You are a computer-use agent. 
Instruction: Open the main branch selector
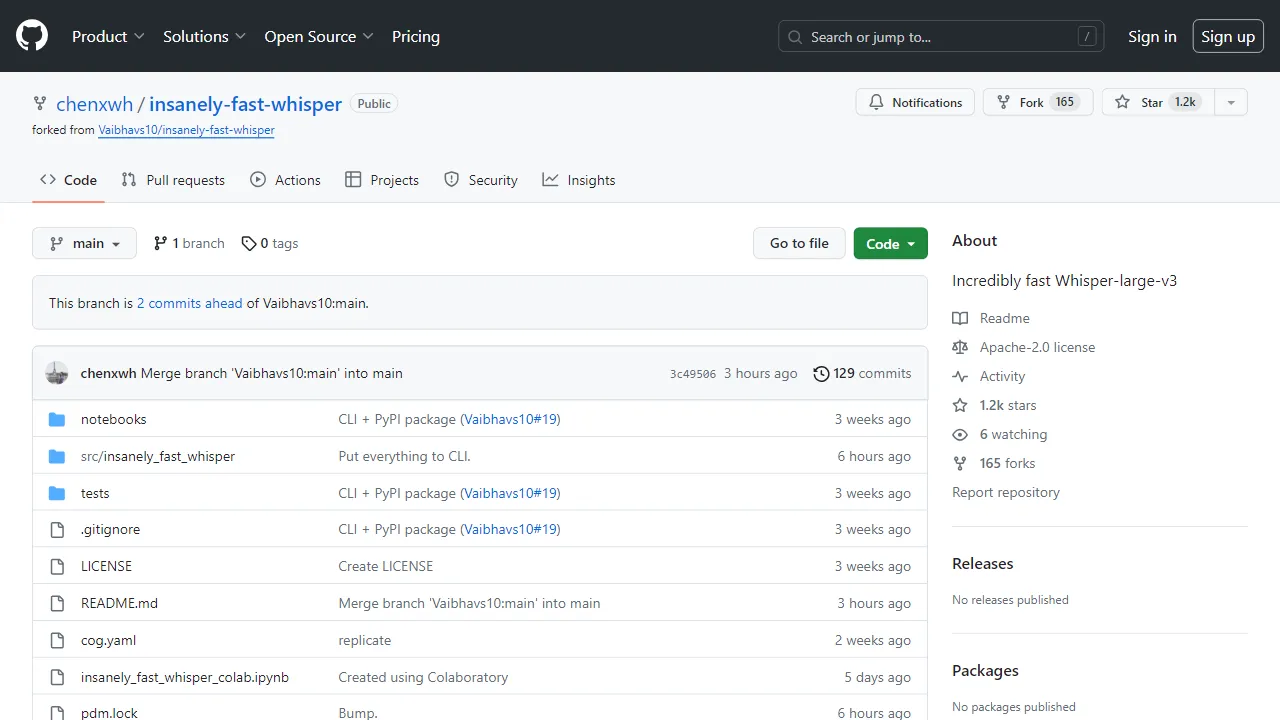84,243
